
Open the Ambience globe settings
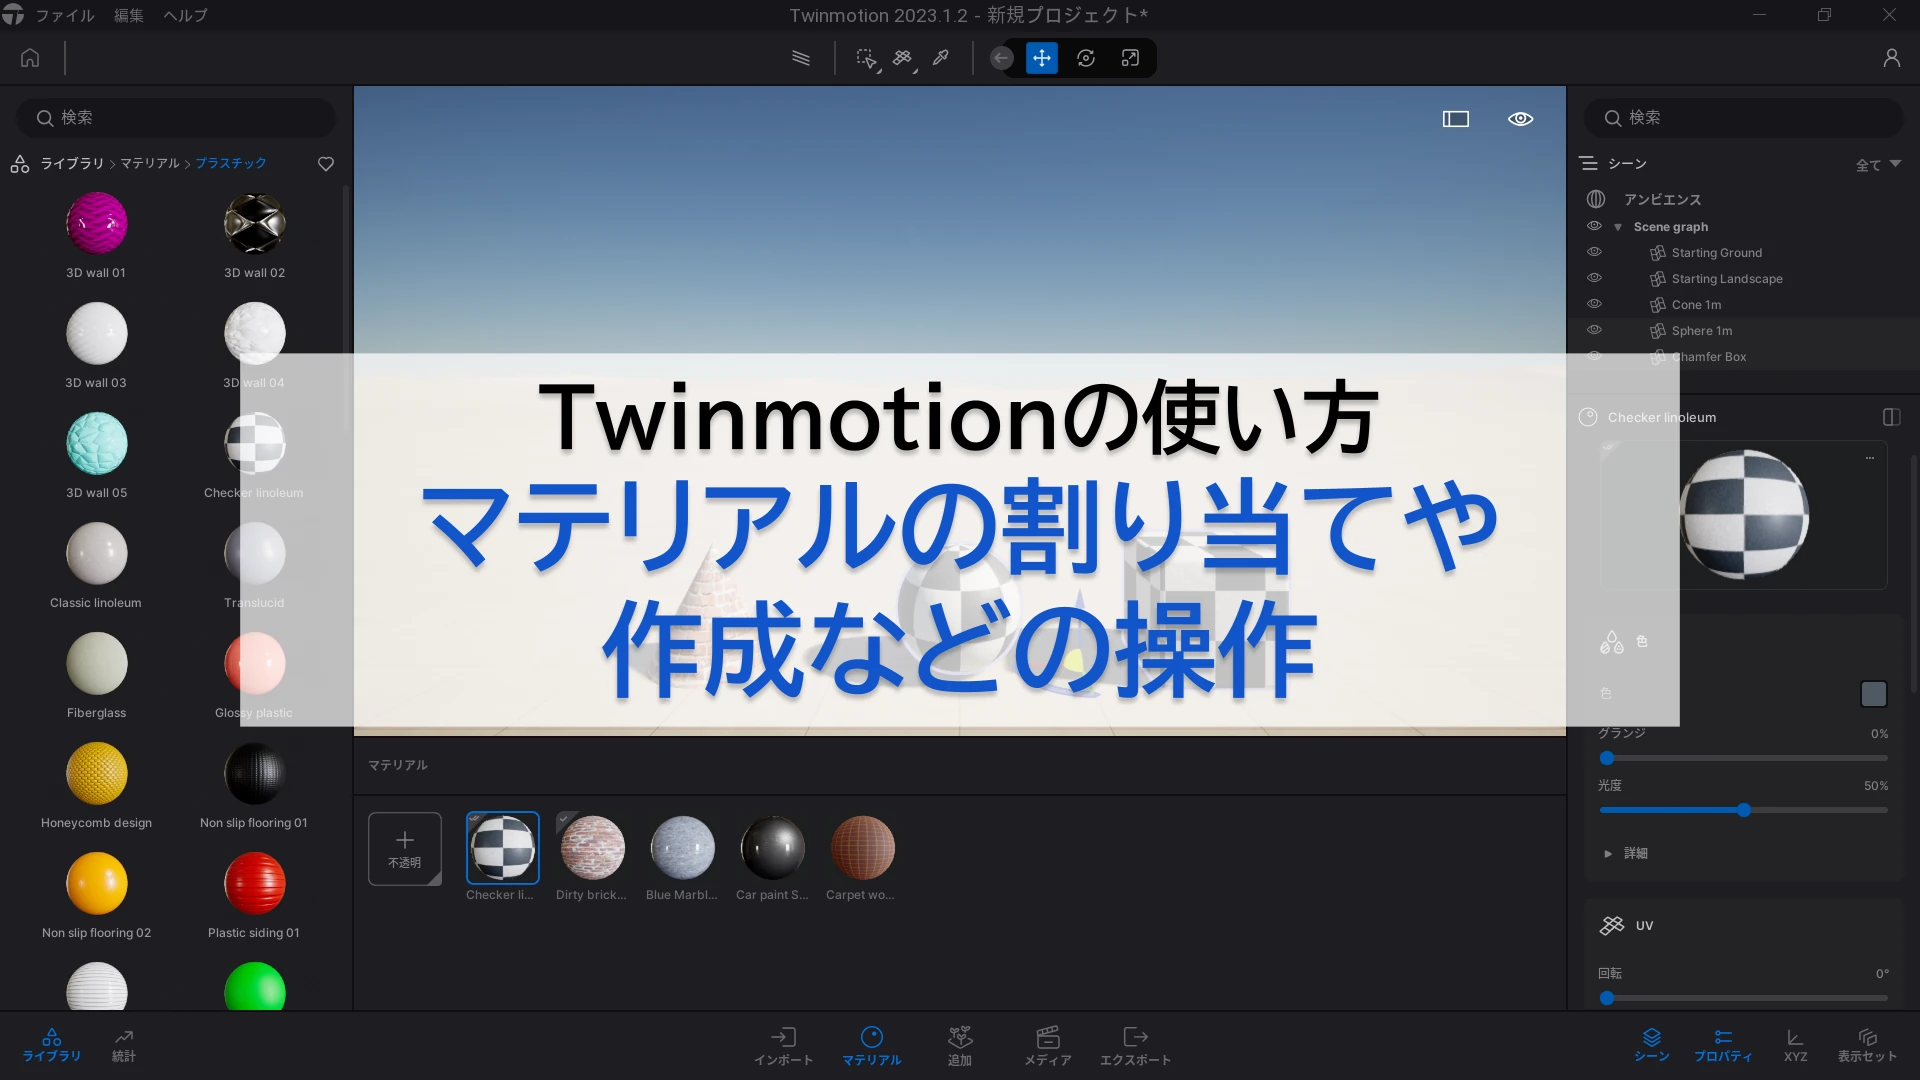[x=1596, y=199]
